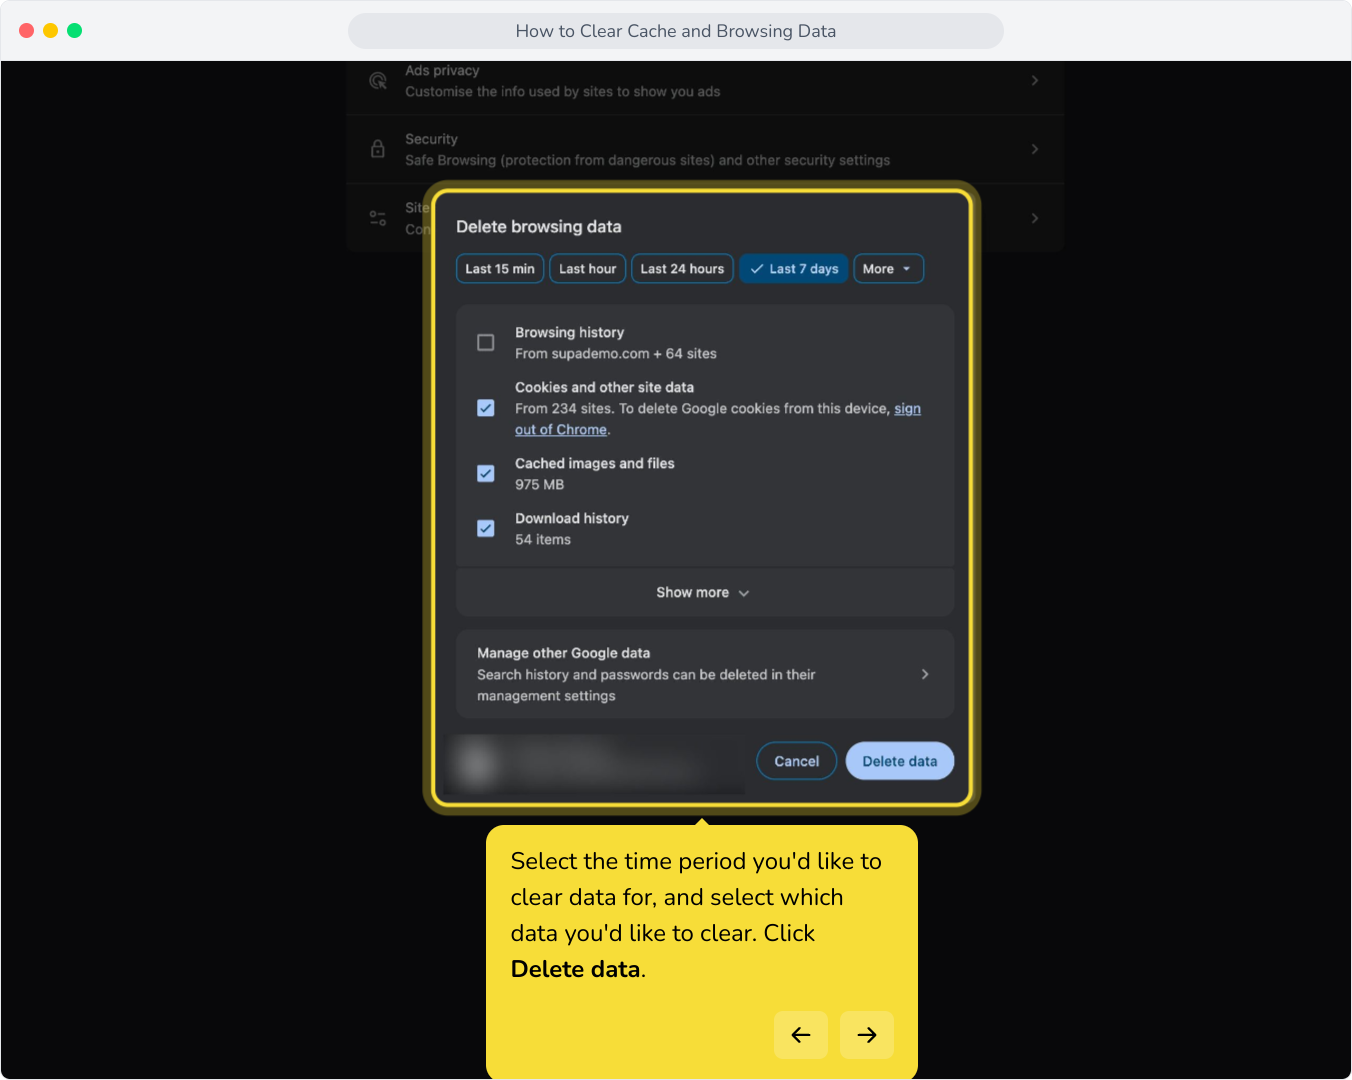Viewport: 1352px width, 1080px height.
Task: Open the More time range dropdown
Action: [888, 269]
